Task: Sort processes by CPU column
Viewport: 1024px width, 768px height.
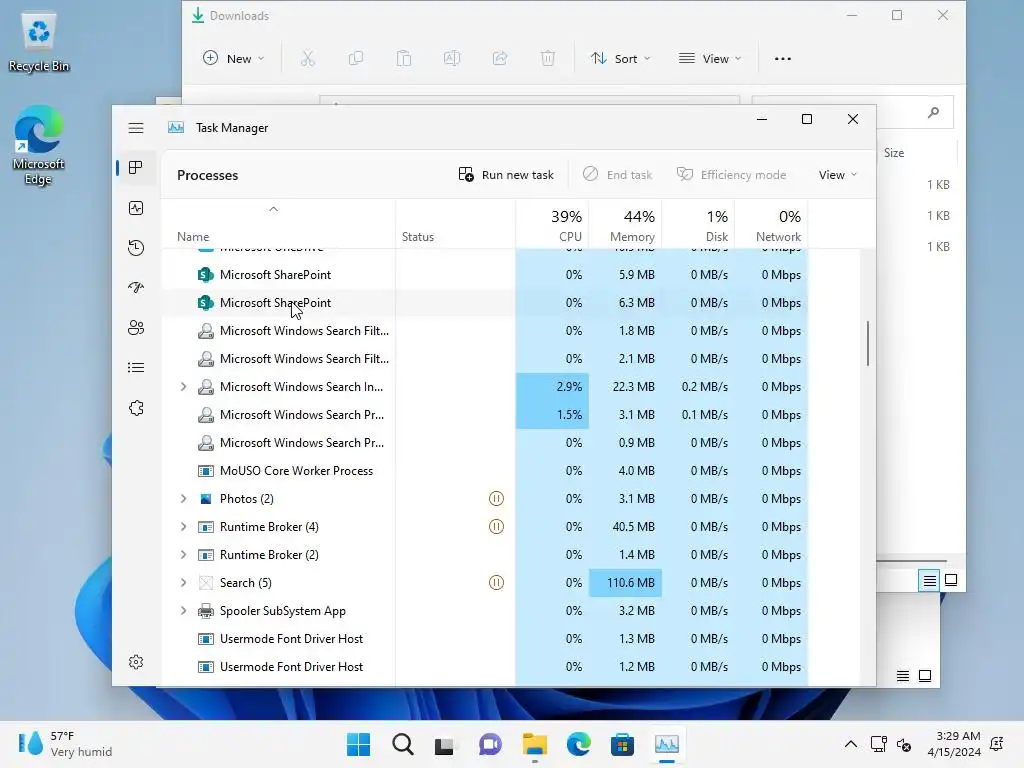Action: (x=552, y=224)
